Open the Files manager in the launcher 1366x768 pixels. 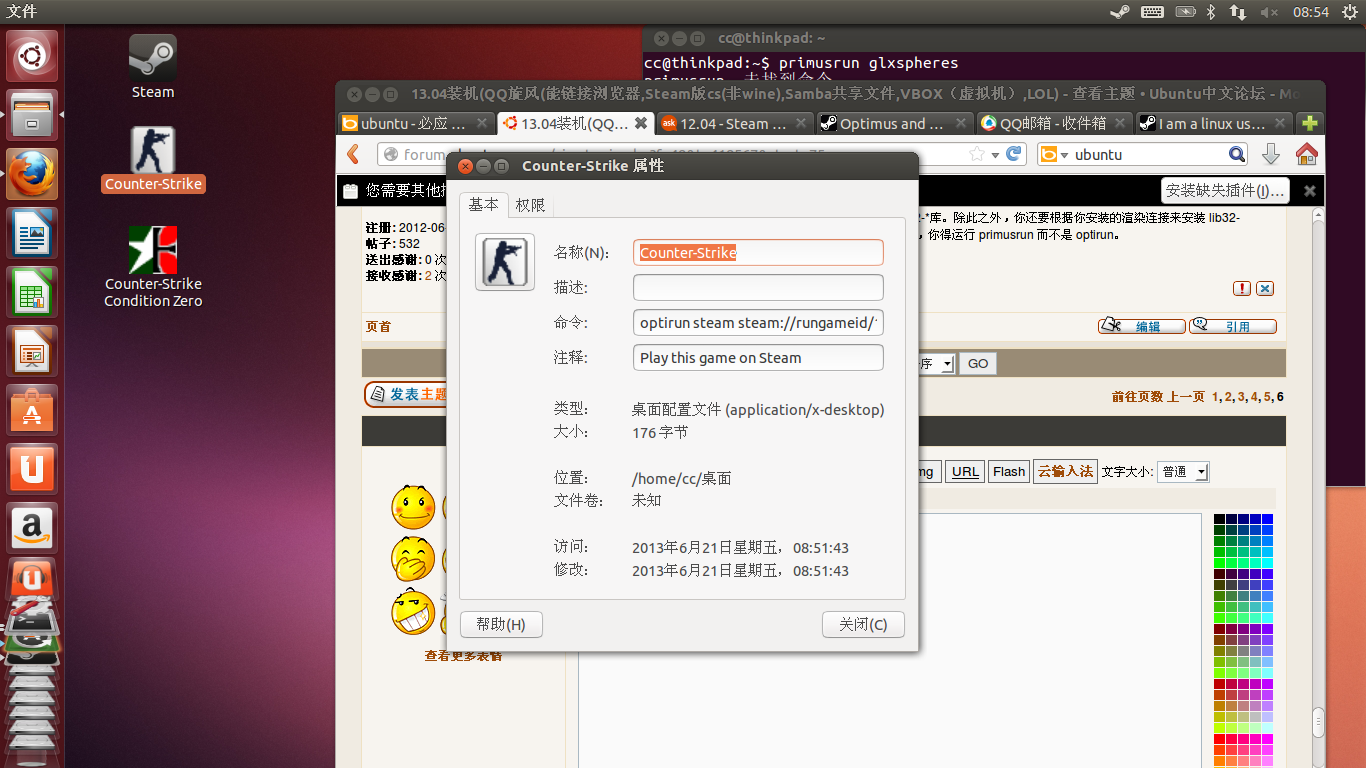tap(33, 115)
